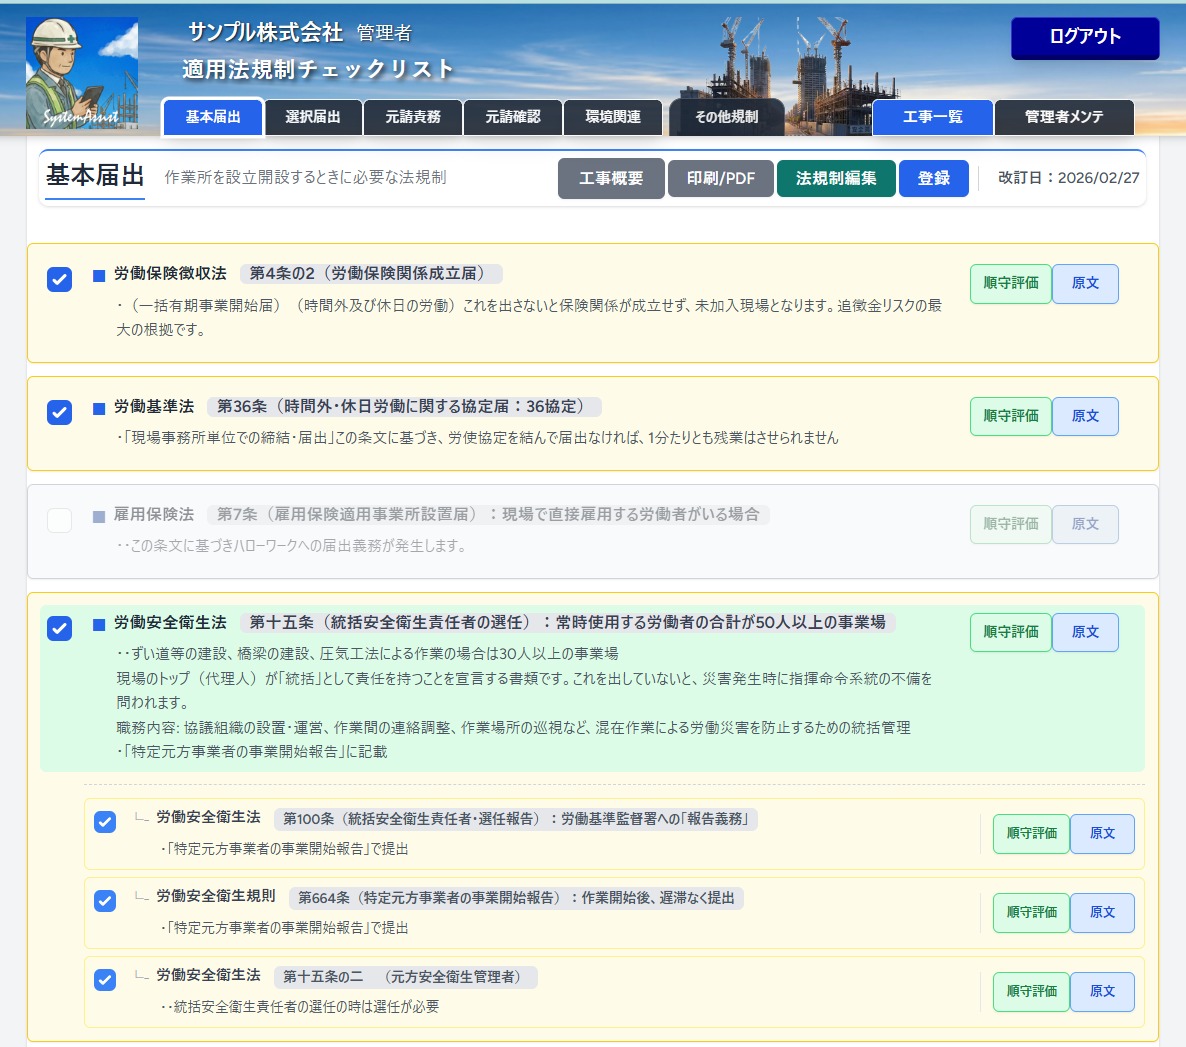Open 順守評価 for 労働保険徴収法 row
1186x1047 pixels.
click(1010, 284)
